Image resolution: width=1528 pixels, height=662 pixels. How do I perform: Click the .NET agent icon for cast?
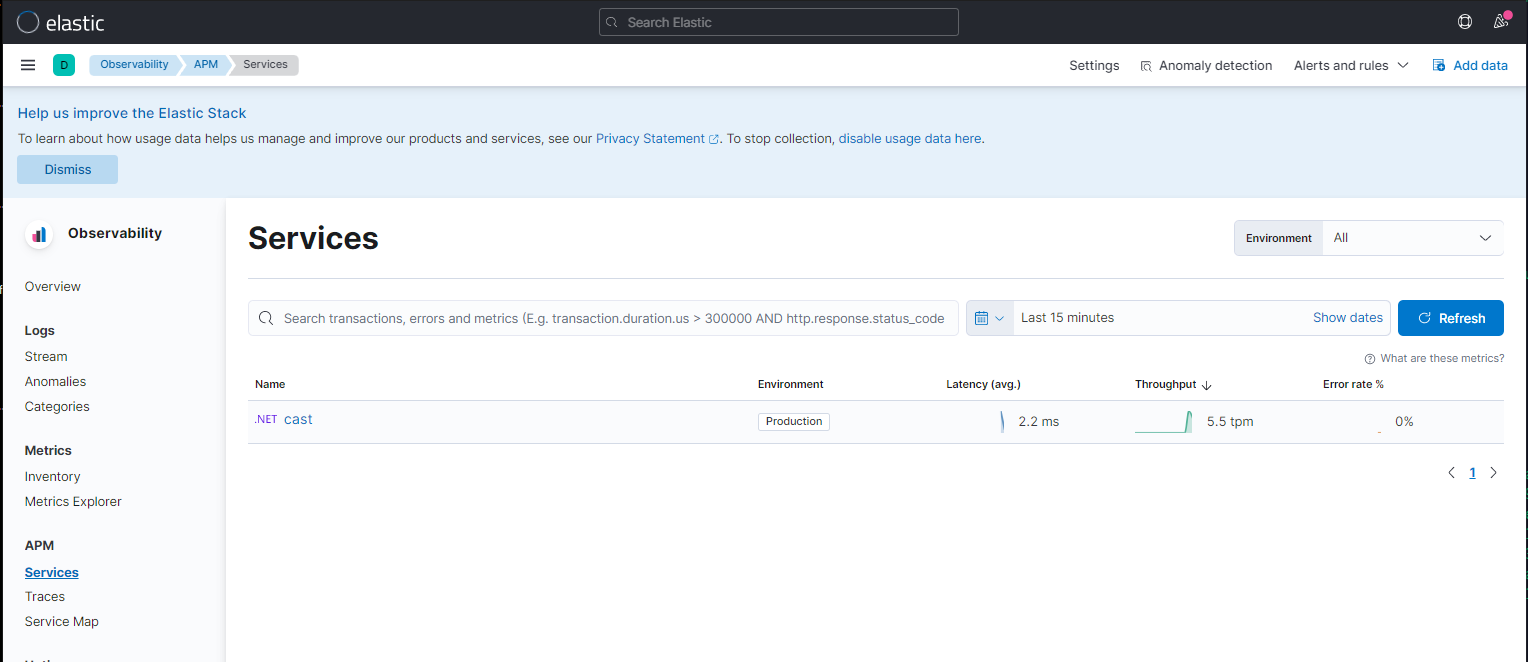tap(265, 420)
